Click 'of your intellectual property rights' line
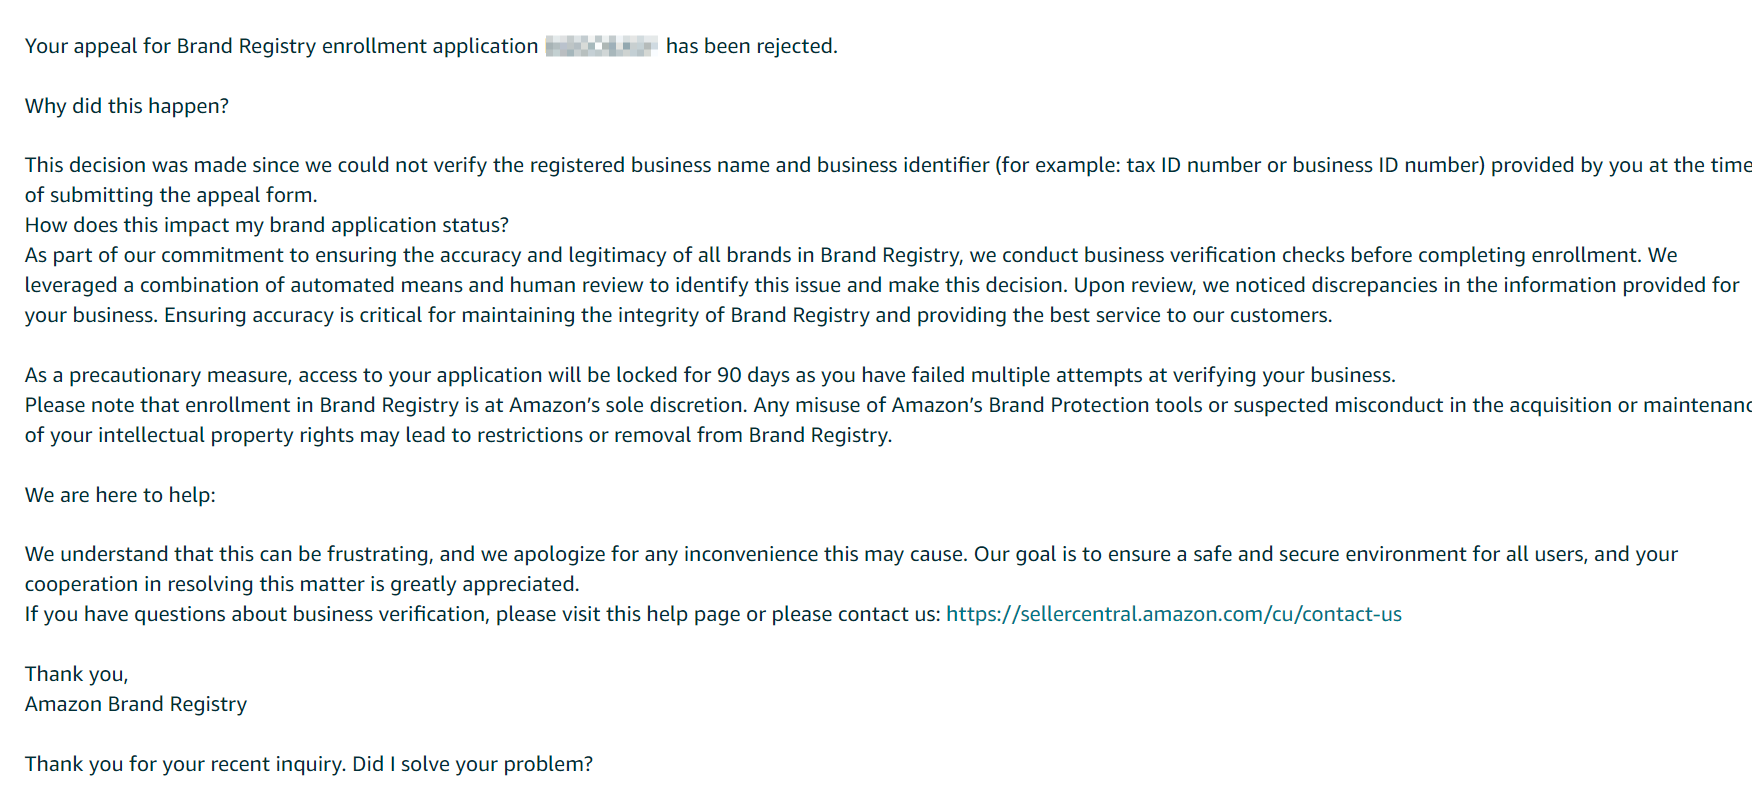The height and width of the screenshot is (804, 1752). 459,435
